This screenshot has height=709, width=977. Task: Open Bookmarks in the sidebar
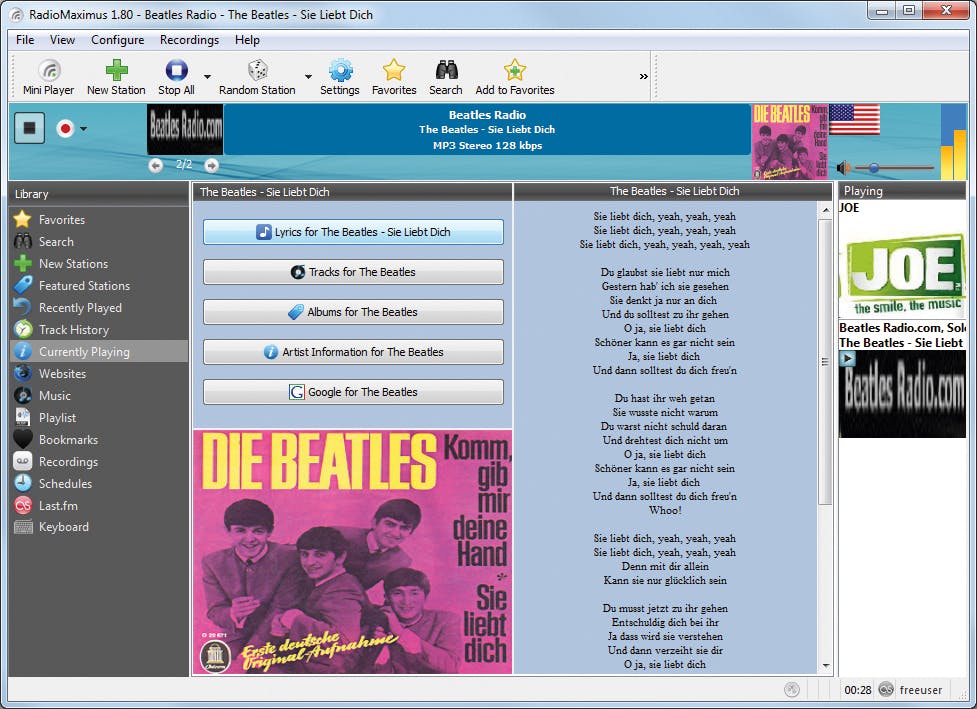point(98,440)
